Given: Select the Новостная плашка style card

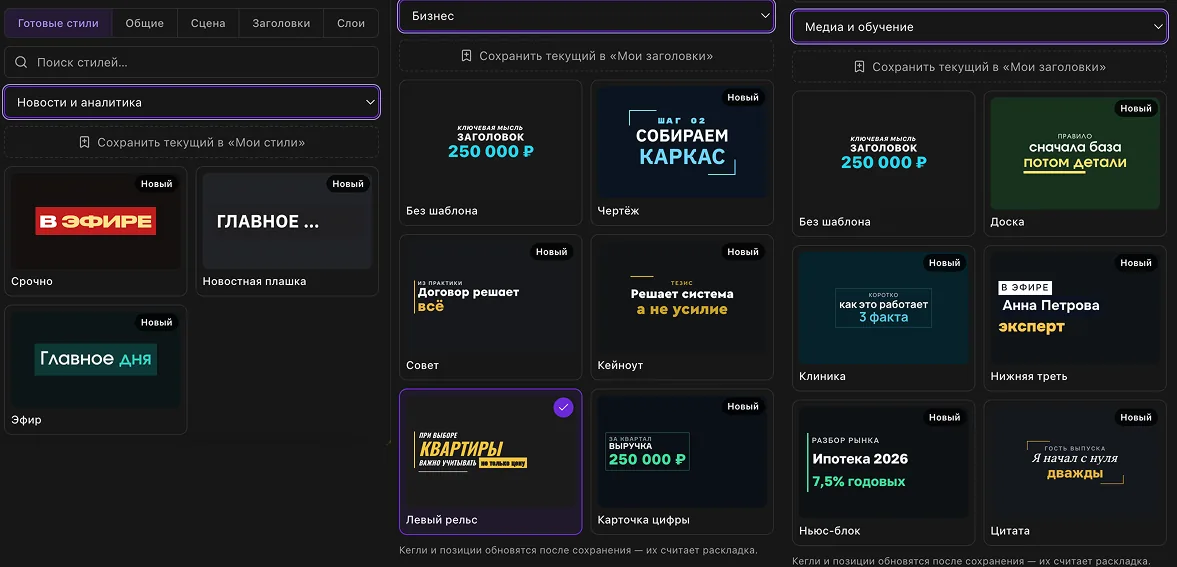Looking at the screenshot, I should coord(287,231).
